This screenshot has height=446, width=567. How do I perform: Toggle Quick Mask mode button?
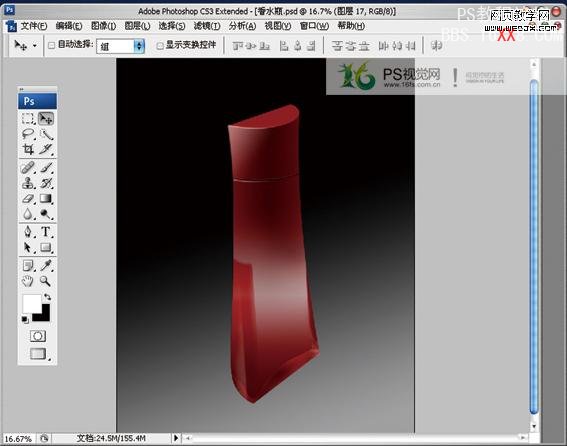pos(38,336)
